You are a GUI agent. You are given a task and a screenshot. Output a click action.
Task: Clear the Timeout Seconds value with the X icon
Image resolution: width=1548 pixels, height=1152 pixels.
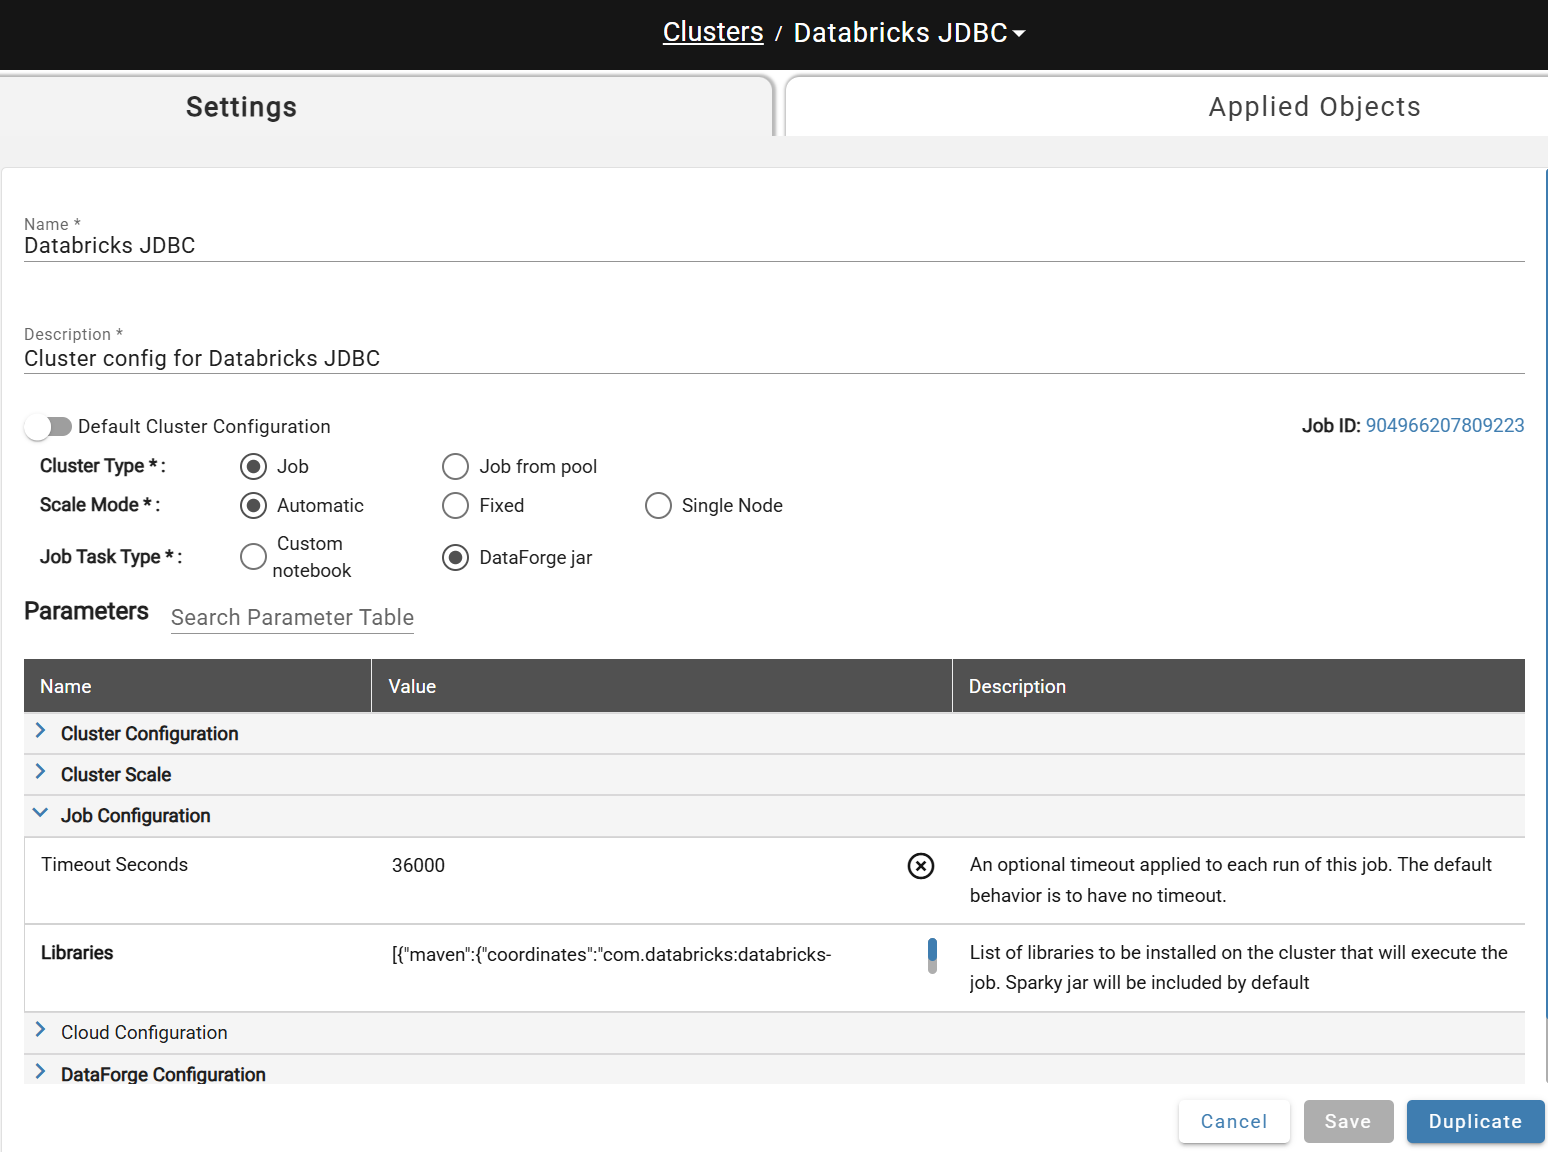tap(920, 866)
